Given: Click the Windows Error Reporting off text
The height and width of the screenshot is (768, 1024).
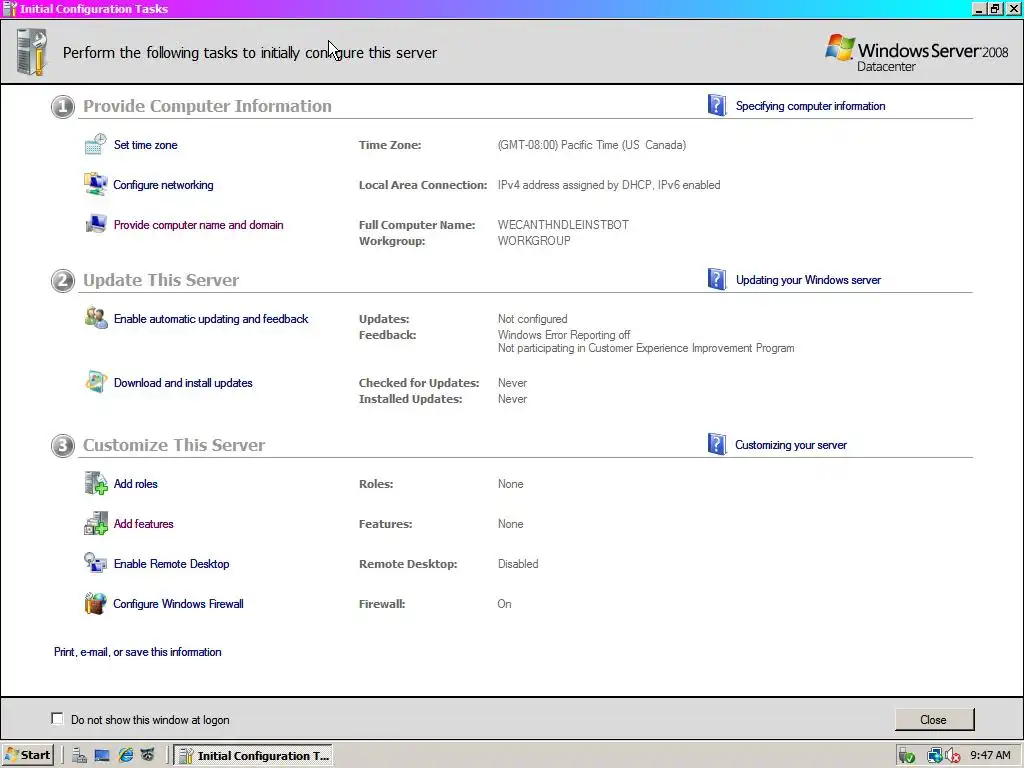Looking at the screenshot, I should 564,335.
